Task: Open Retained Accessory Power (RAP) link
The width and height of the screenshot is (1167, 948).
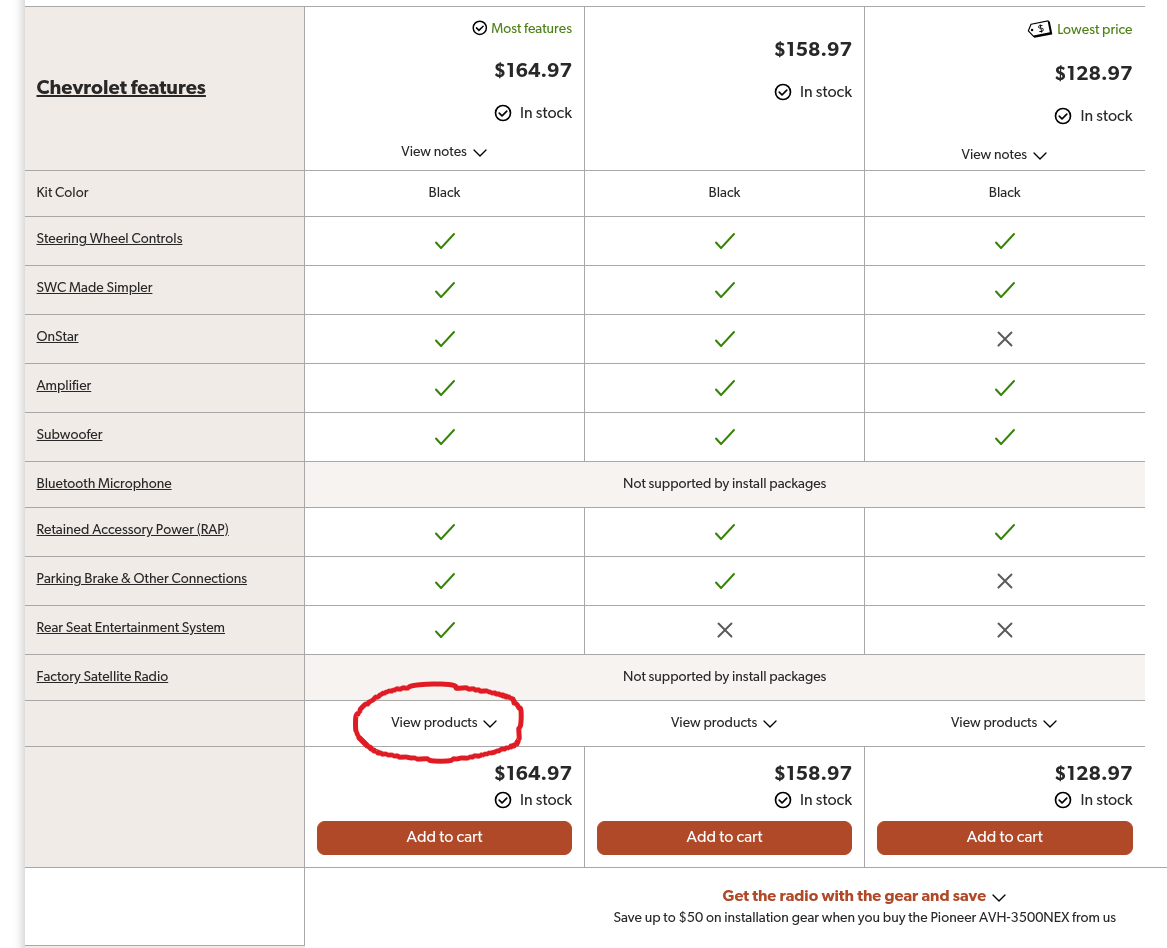Action: point(132,529)
